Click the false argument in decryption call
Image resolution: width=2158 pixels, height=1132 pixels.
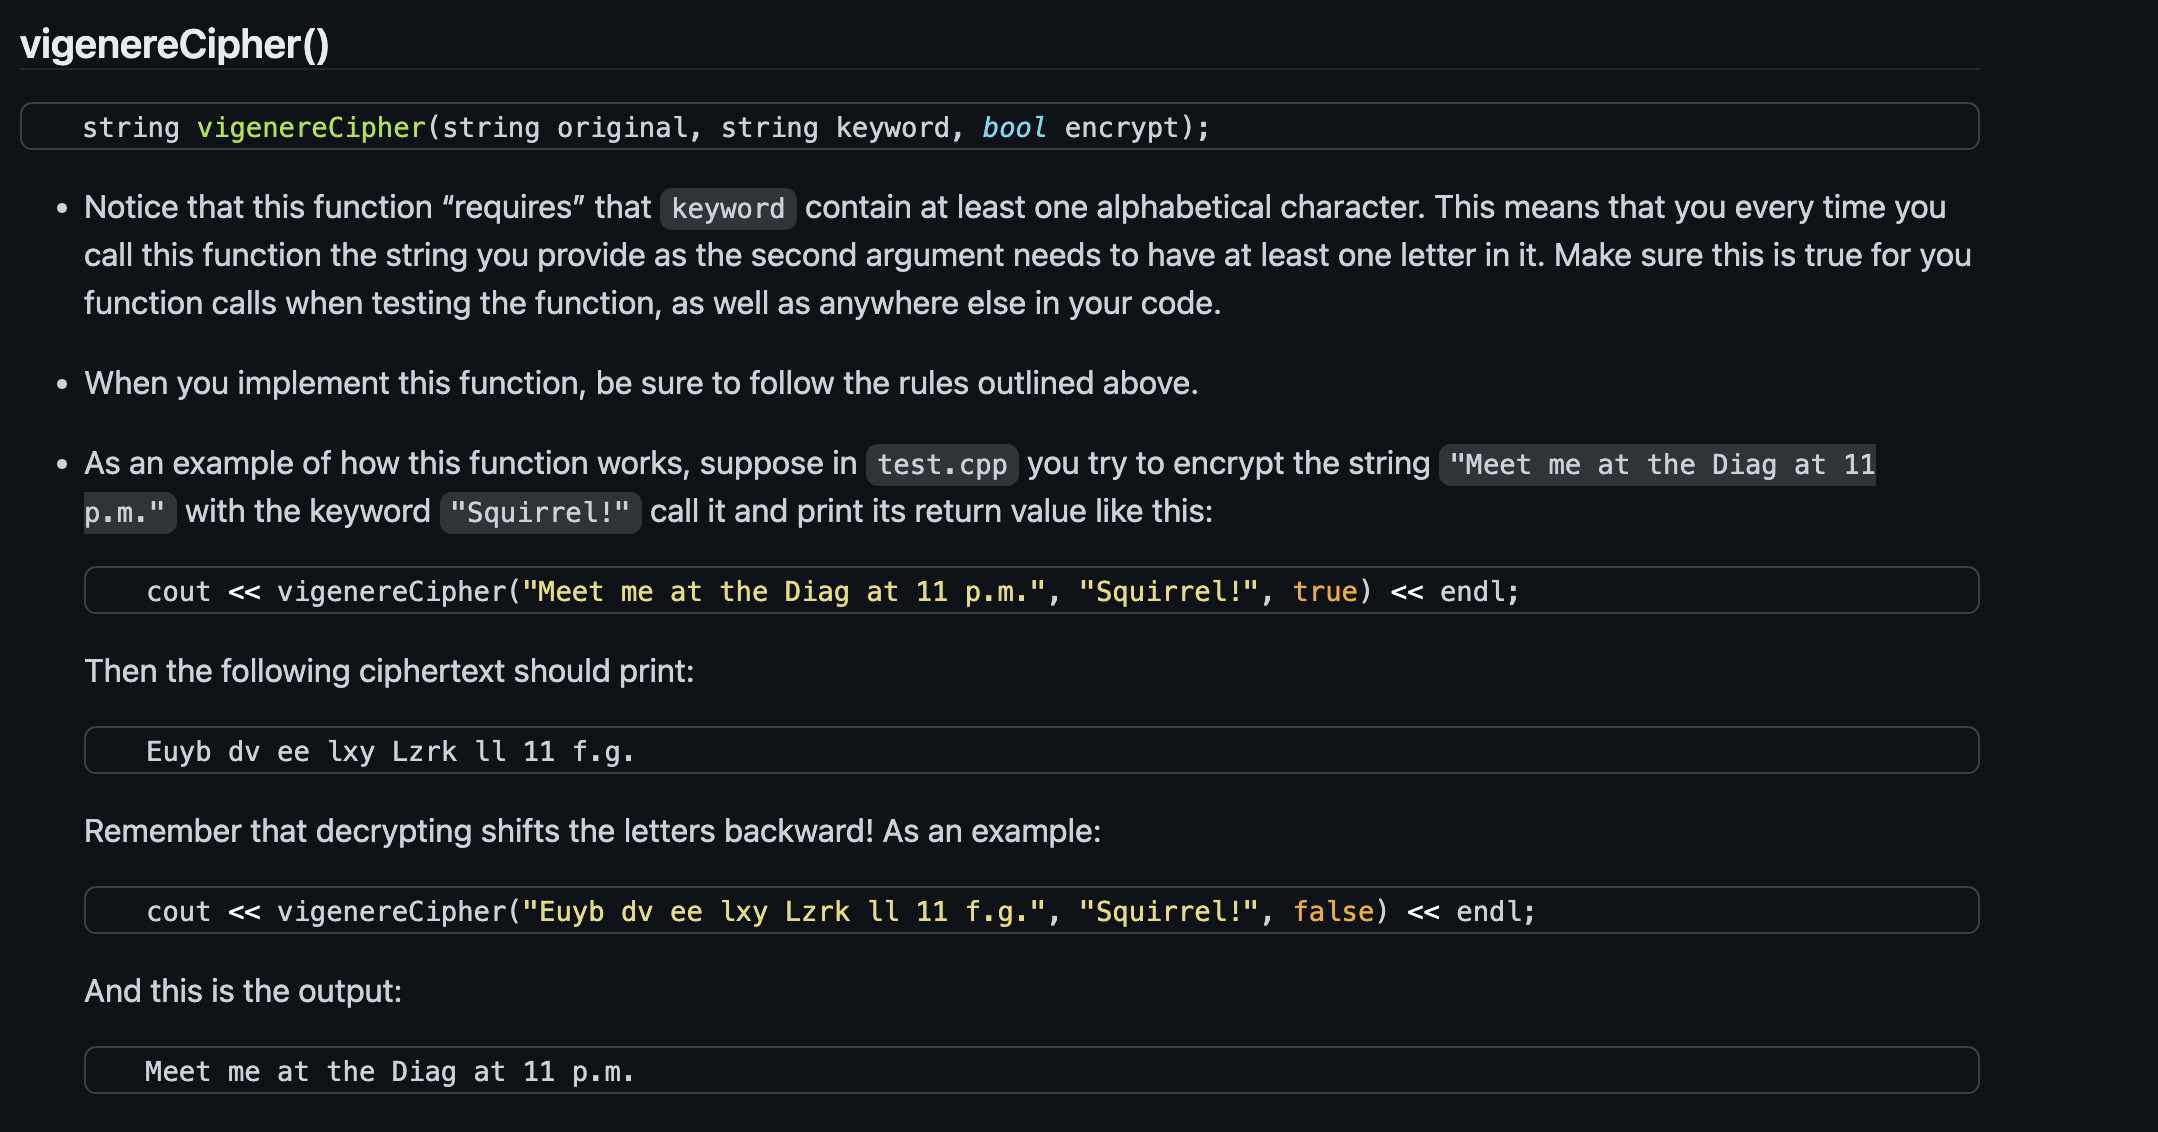[x=1334, y=911]
